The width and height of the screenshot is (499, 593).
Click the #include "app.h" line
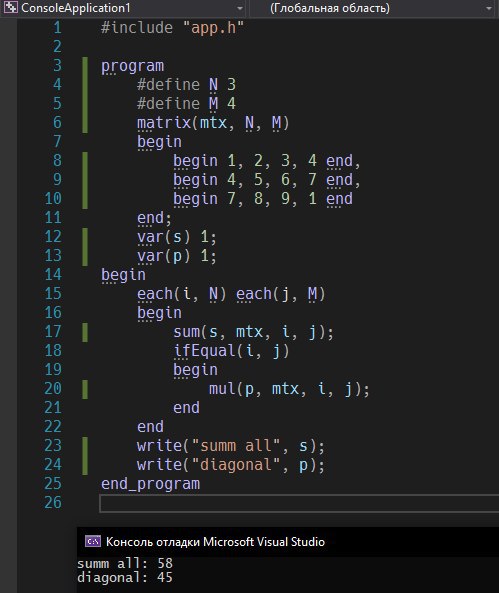coord(172,28)
